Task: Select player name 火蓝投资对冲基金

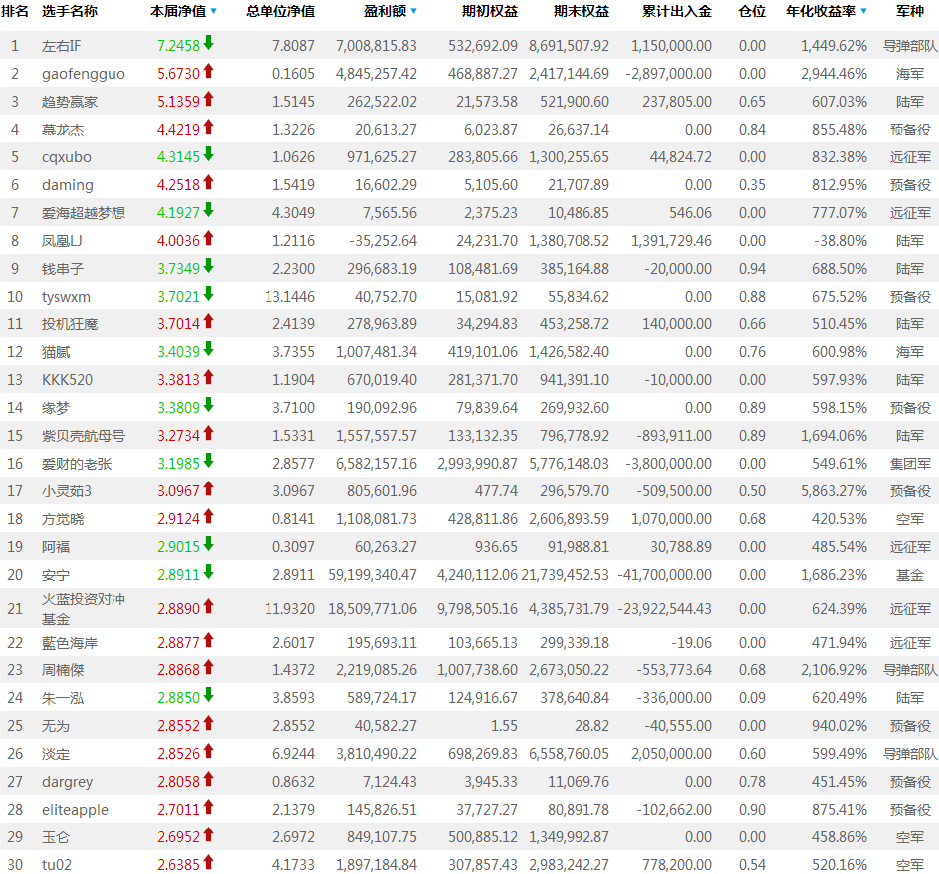Action: [83, 609]
